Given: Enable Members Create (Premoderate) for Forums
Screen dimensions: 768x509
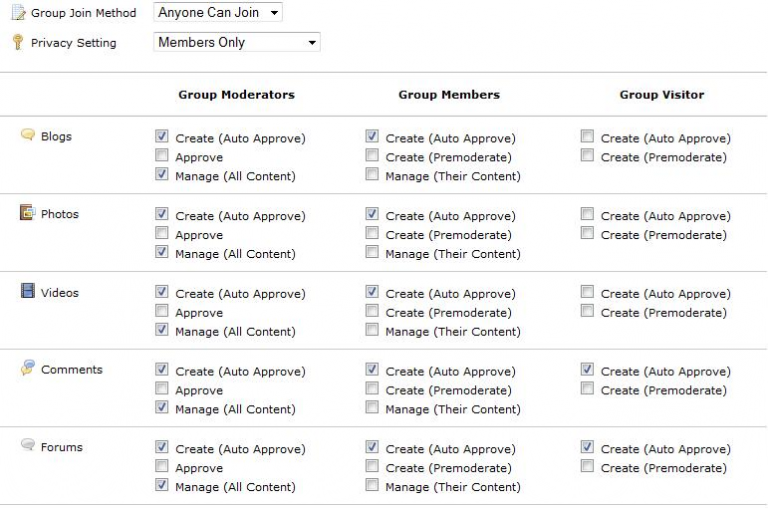Looking at the screenshot, I should click(x=372, y=466).
